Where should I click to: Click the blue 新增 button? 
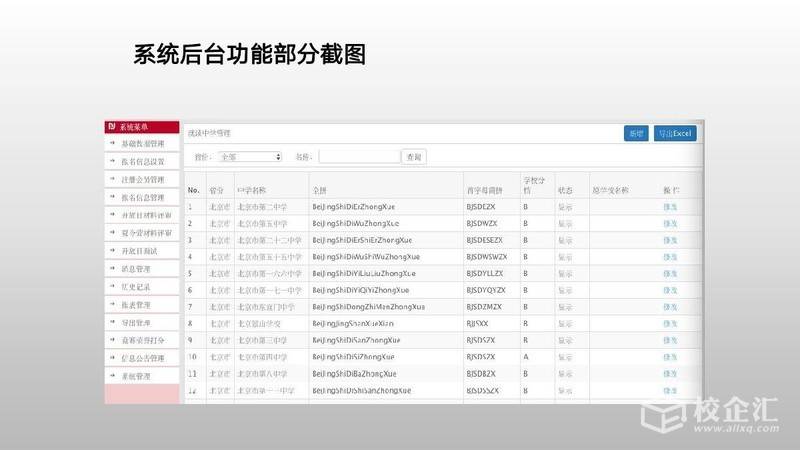tap(636, 134)
